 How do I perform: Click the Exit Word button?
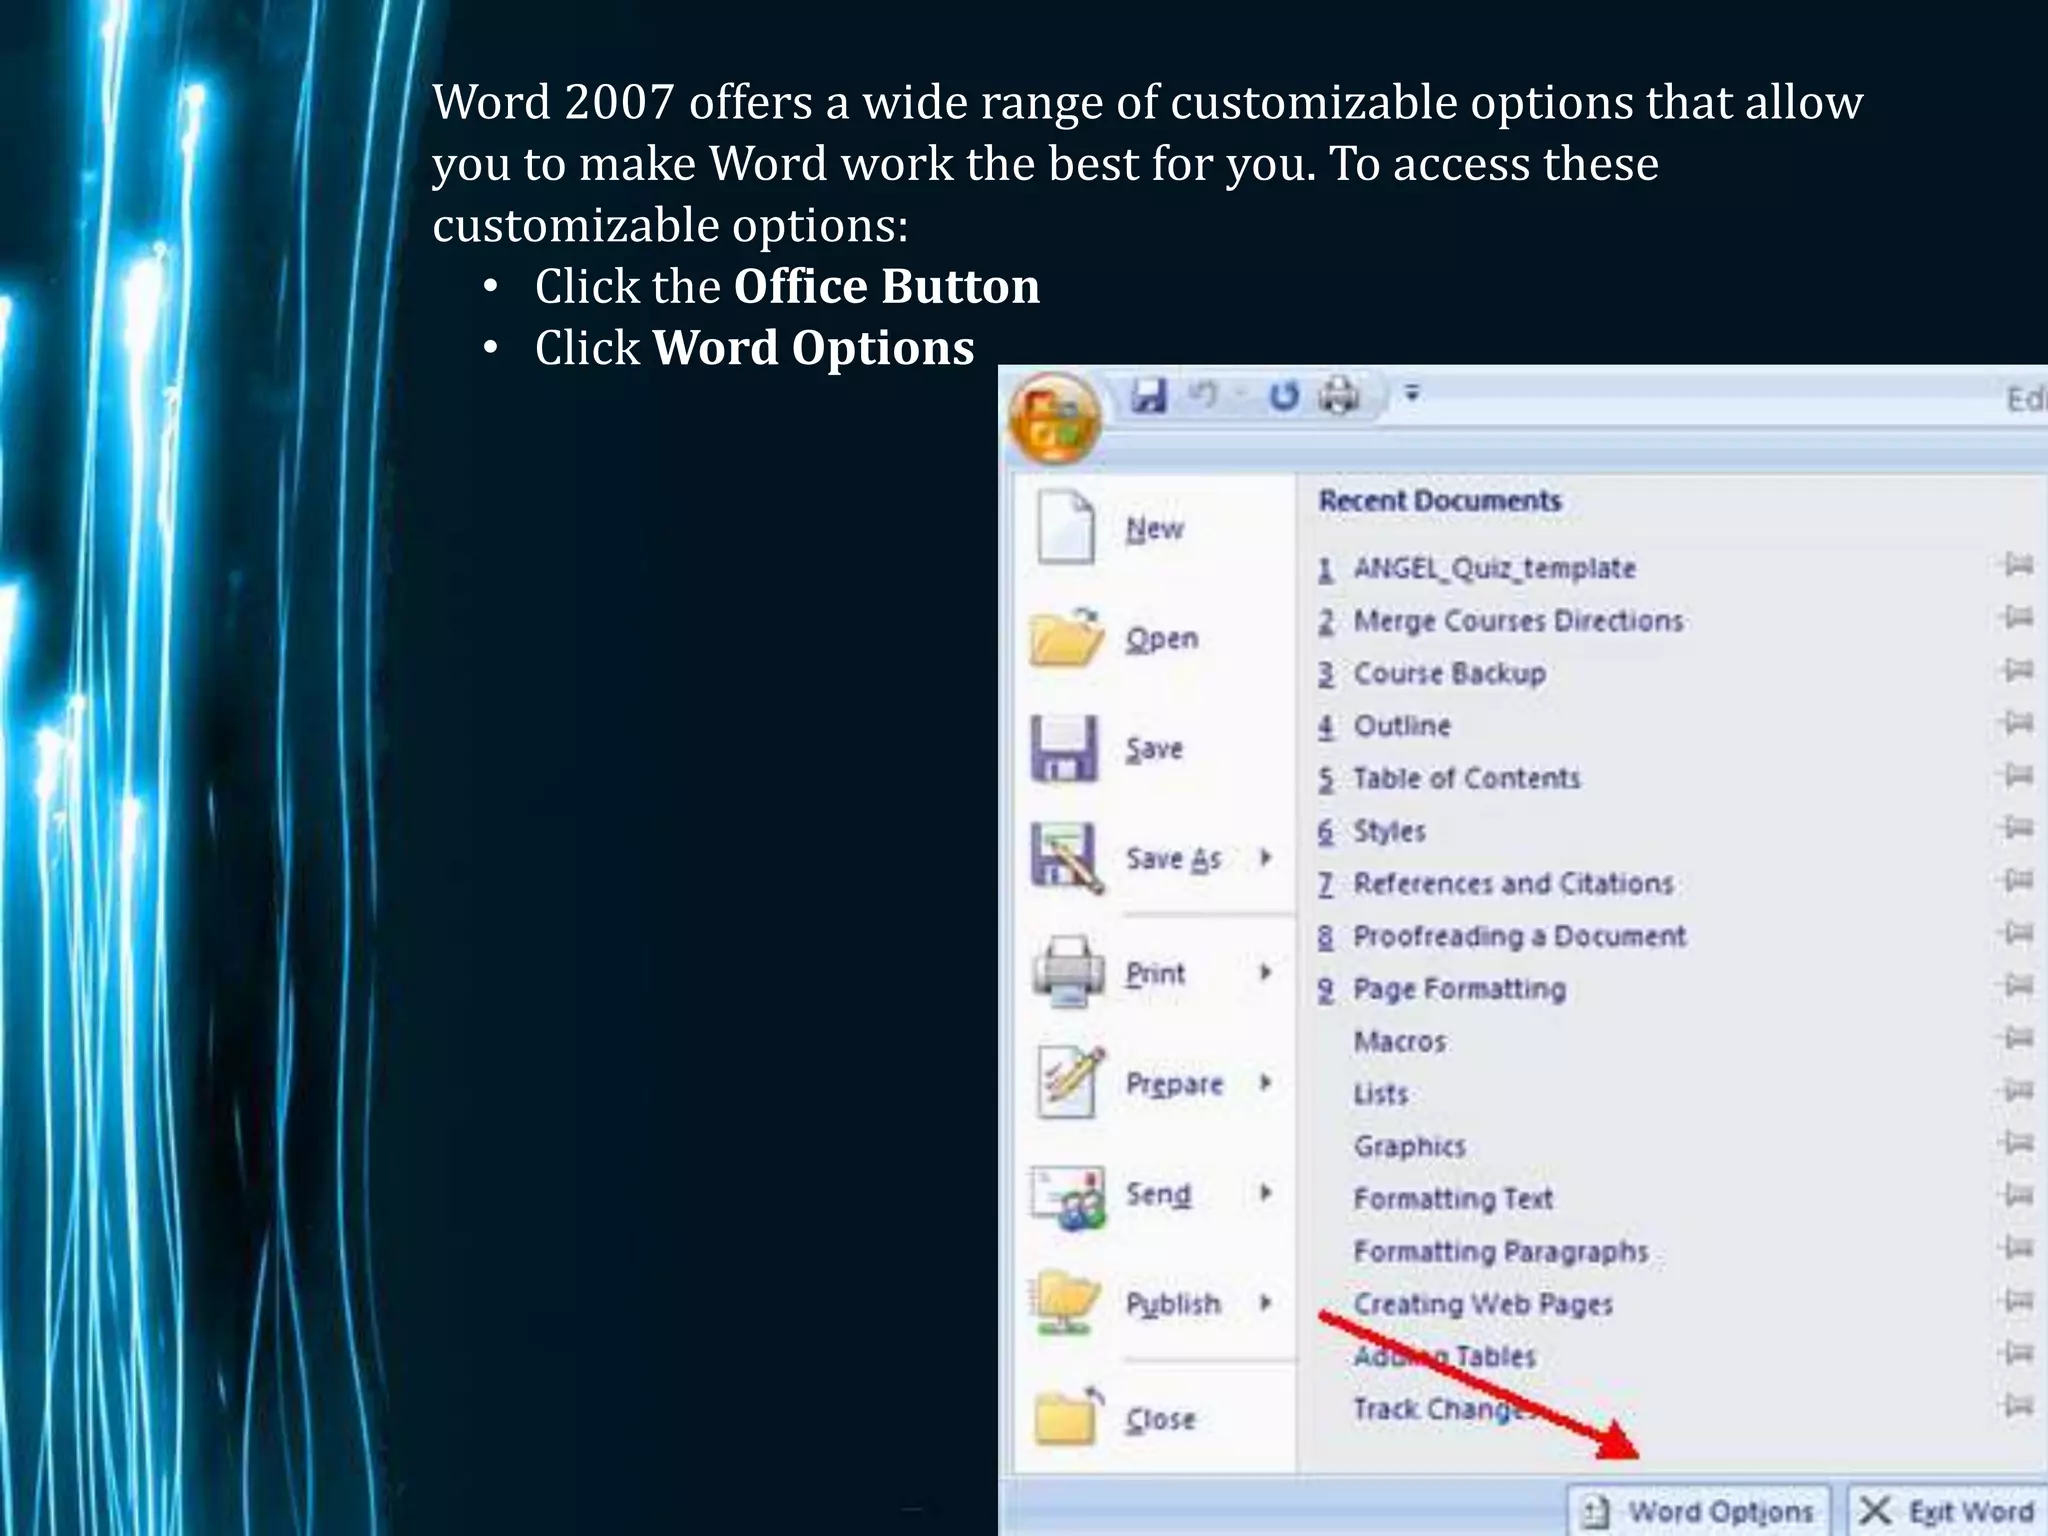tap(1948, 1510)
